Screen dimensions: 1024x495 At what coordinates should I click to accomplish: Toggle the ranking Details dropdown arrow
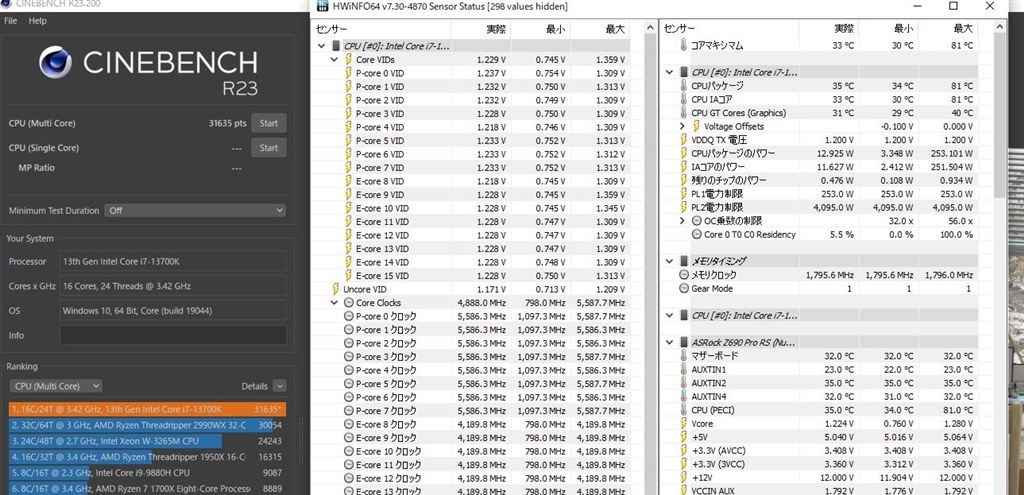(280, 387)
